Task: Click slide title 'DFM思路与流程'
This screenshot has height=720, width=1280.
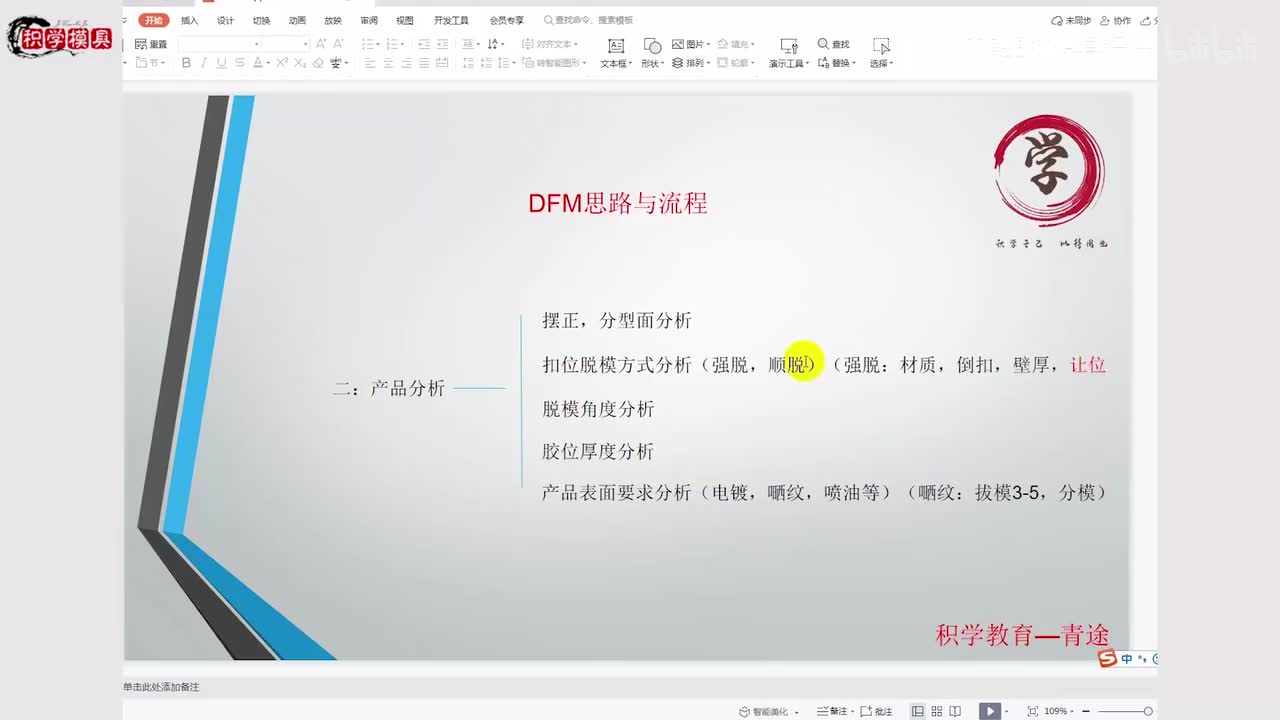Action: tap(618, 204)
